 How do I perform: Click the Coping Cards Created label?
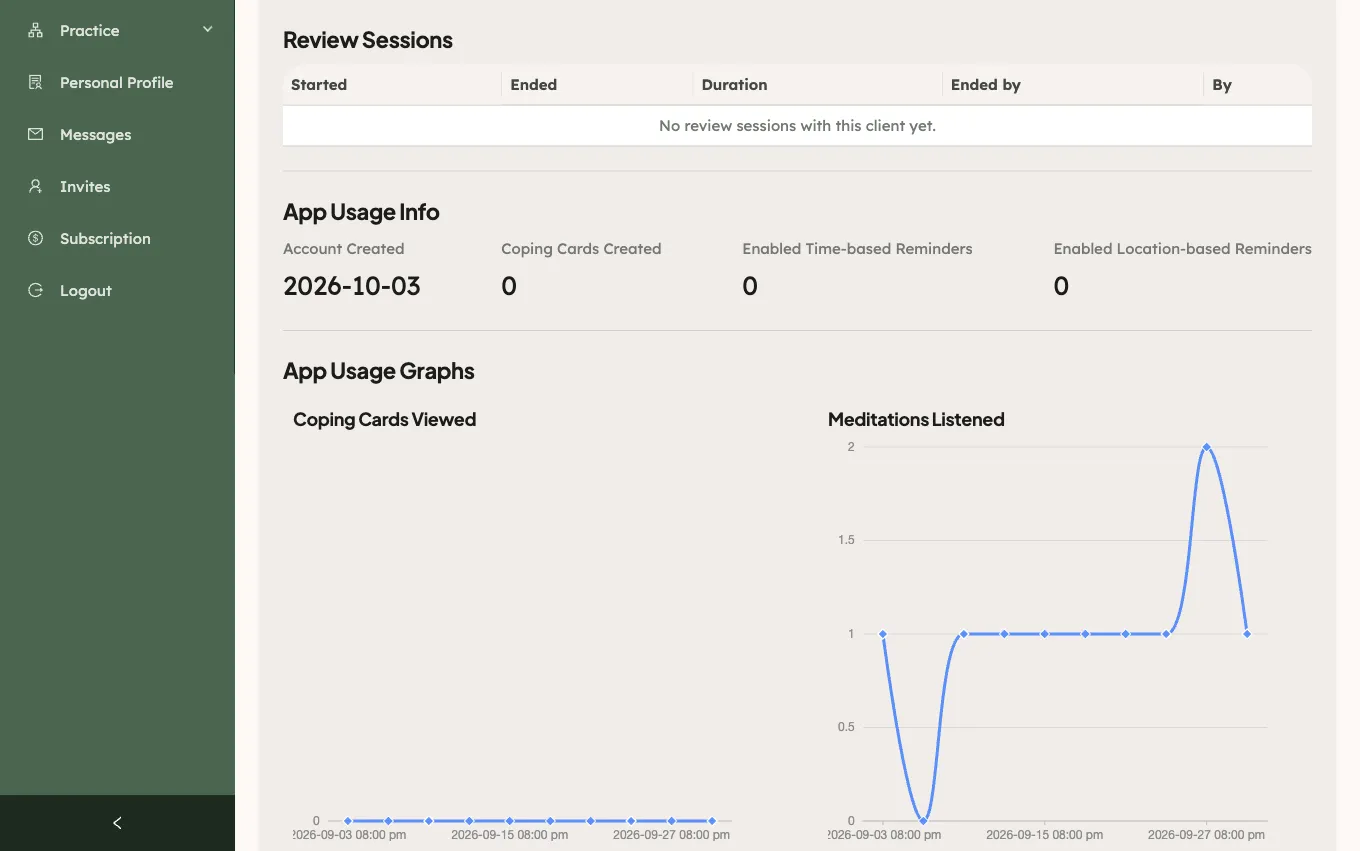coord(581,249)
